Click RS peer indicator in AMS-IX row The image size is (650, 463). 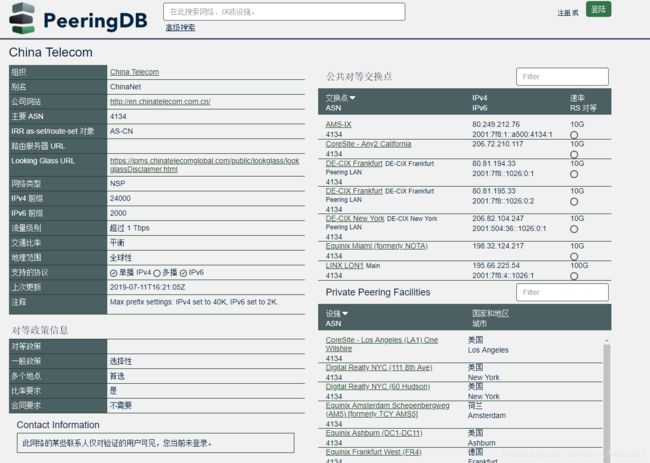(x=574, y=135)
